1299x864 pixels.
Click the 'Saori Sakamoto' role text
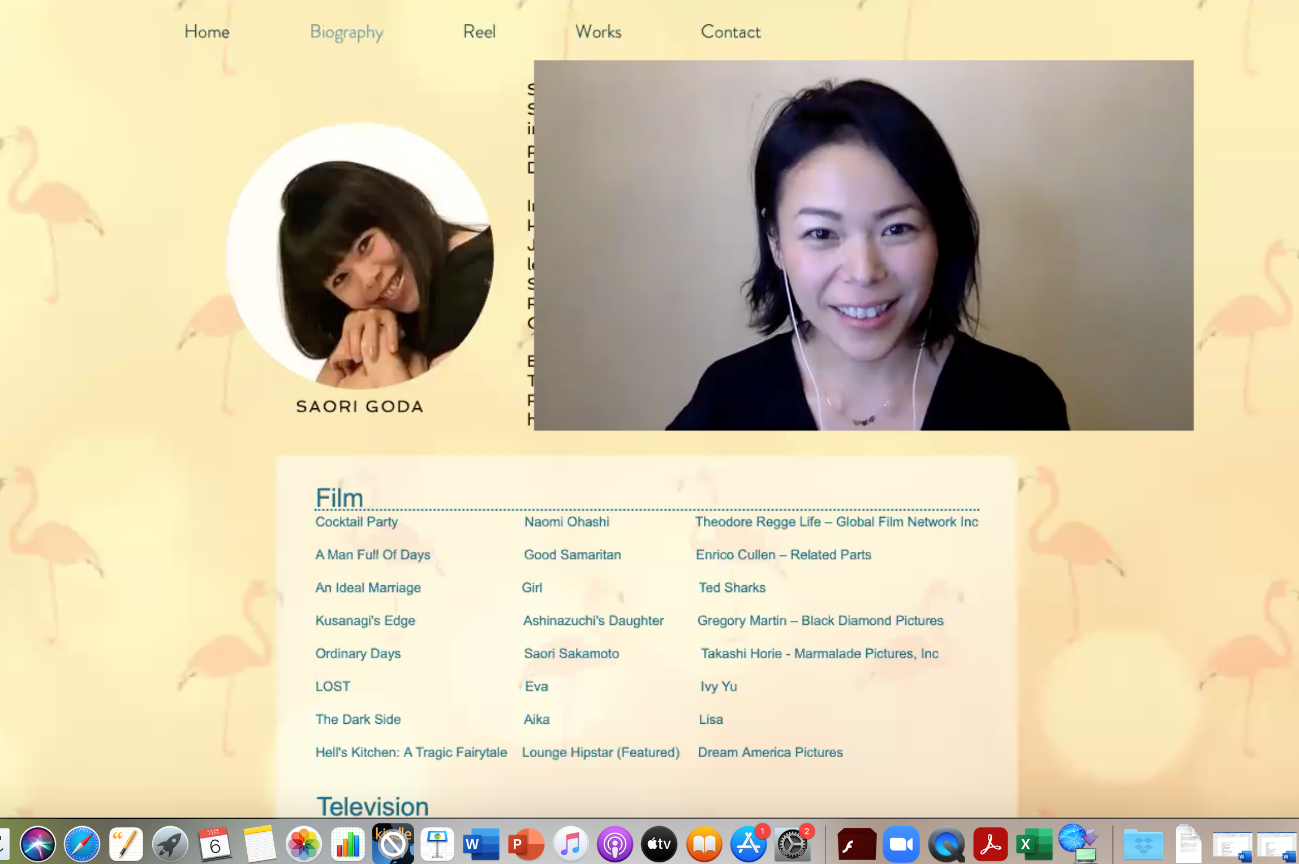click(x=571, y=654)
